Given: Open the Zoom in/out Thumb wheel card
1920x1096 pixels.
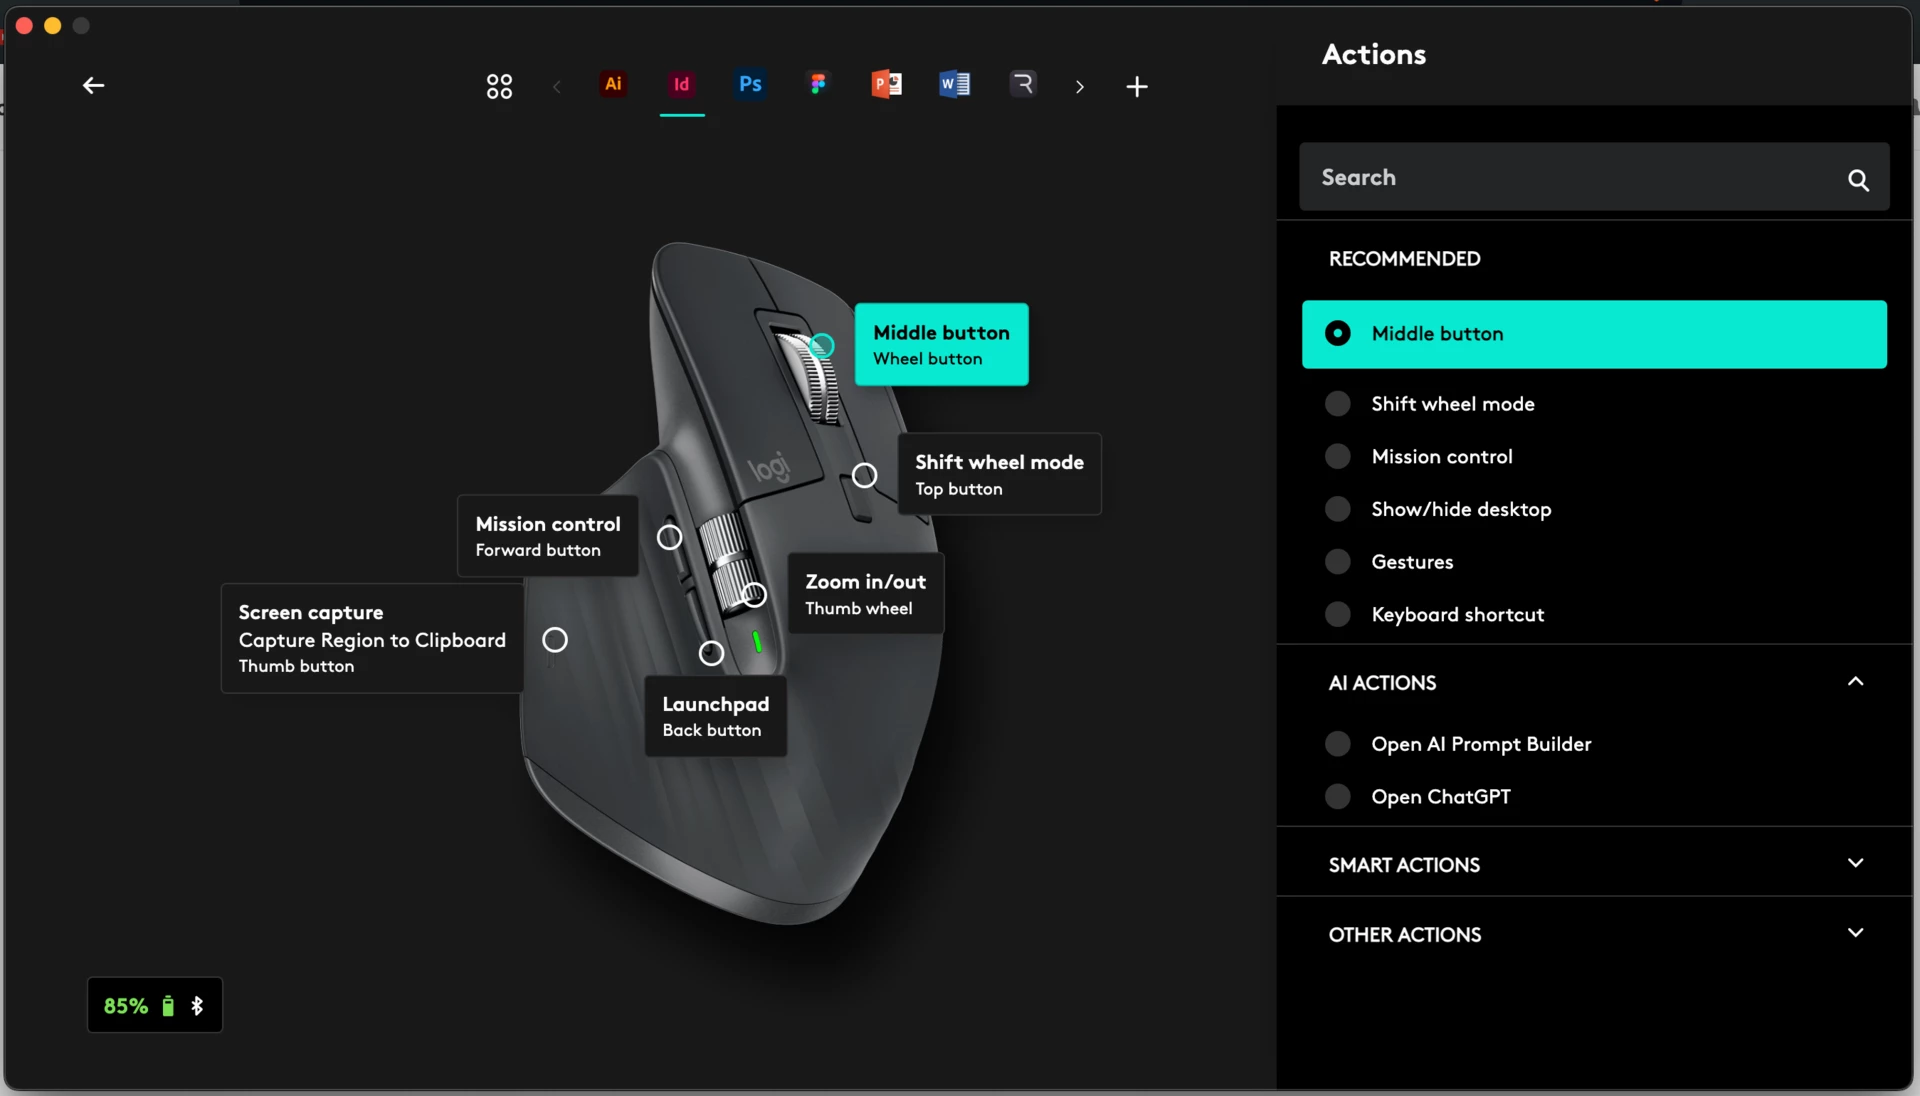Looking at the screenshot, I should point(866,594).
